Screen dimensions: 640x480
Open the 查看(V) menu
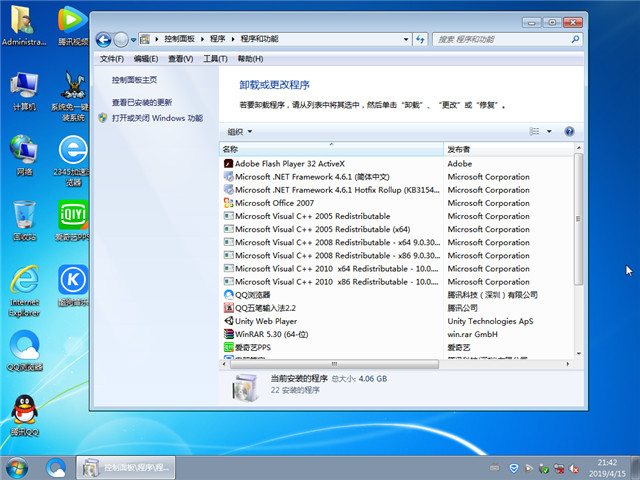(180, 59)
